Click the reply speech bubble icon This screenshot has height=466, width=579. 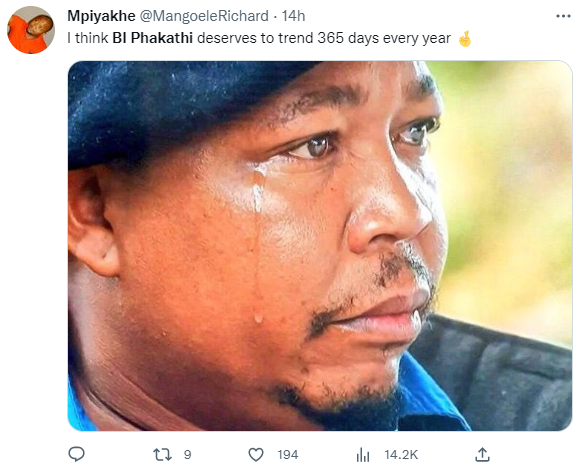pos(76,454)
